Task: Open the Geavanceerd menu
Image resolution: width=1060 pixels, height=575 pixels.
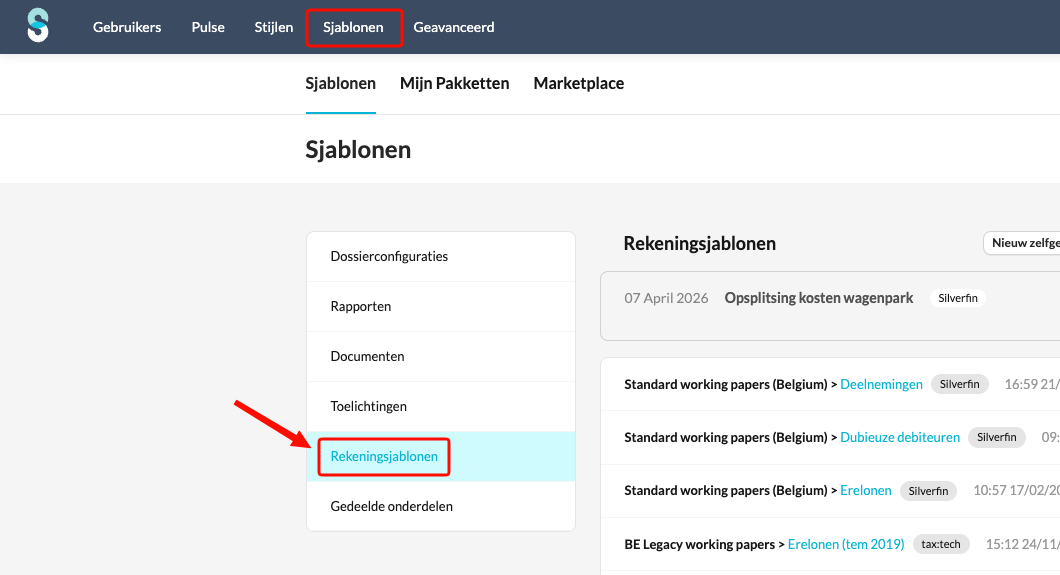Action: click(x=454, y=27)
